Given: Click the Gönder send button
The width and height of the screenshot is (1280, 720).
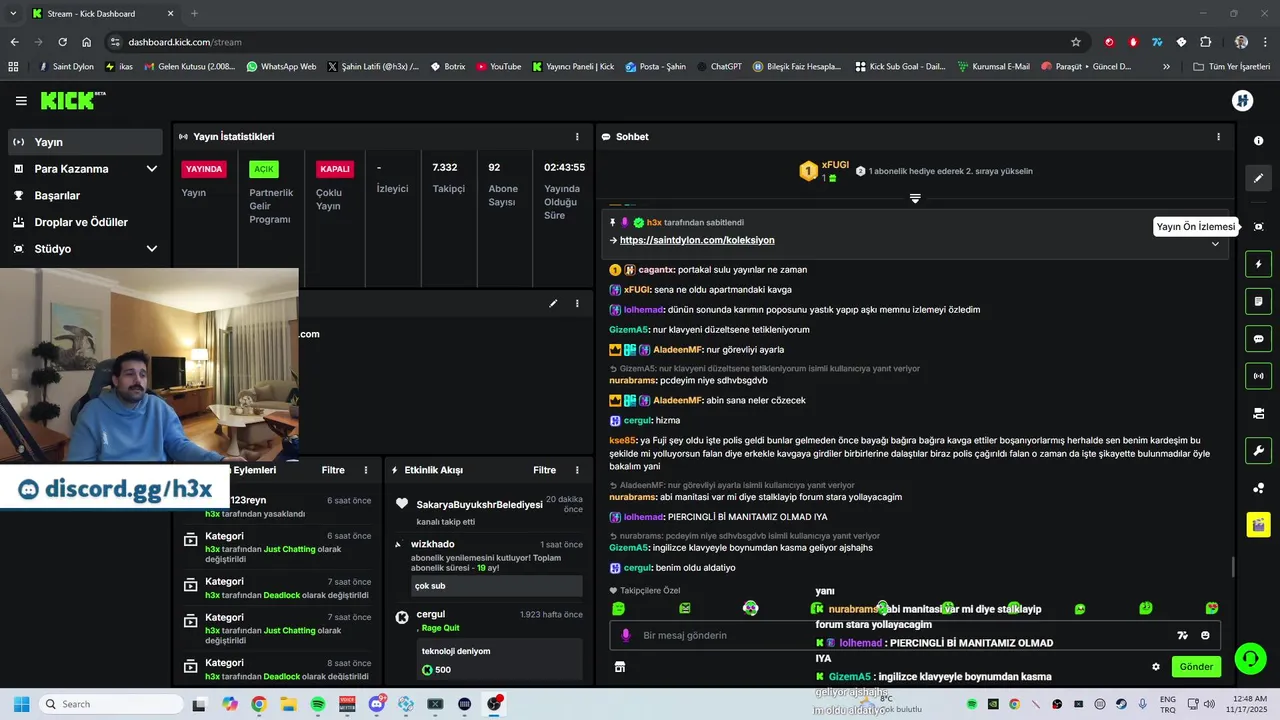Looking at the screenshot, I should [1196, 667].
